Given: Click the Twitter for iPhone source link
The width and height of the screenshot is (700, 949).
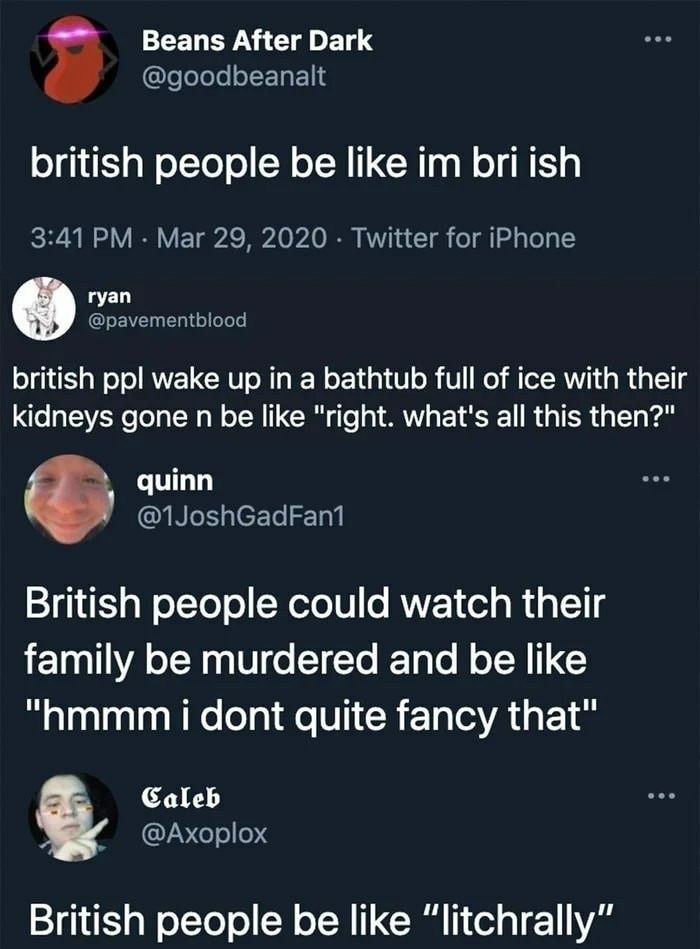Looking at the screenshot, I should 463,237.
